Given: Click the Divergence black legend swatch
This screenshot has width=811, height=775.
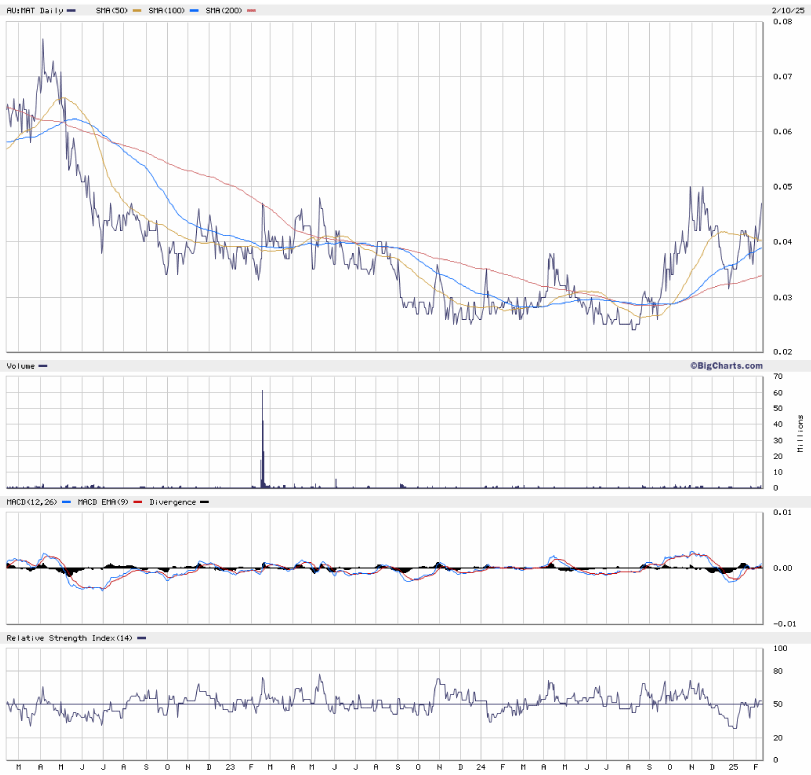Looking at the screenshot, I should (204, 501).
